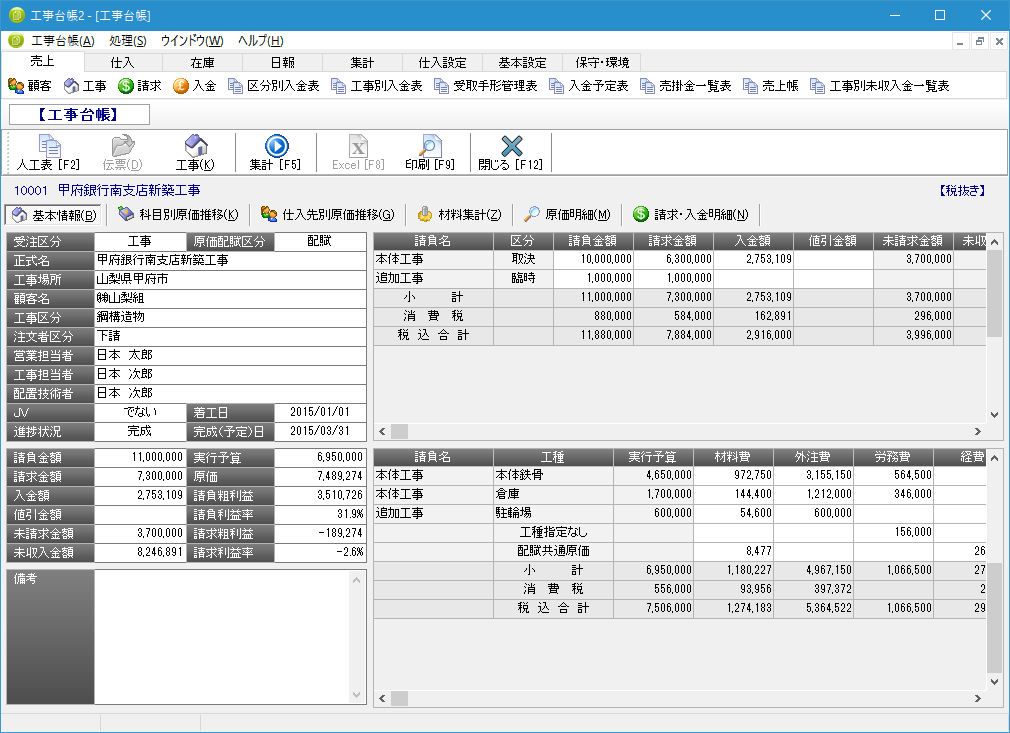
Task: Click the 【税抜き】 label
Action: coord(962,191)
